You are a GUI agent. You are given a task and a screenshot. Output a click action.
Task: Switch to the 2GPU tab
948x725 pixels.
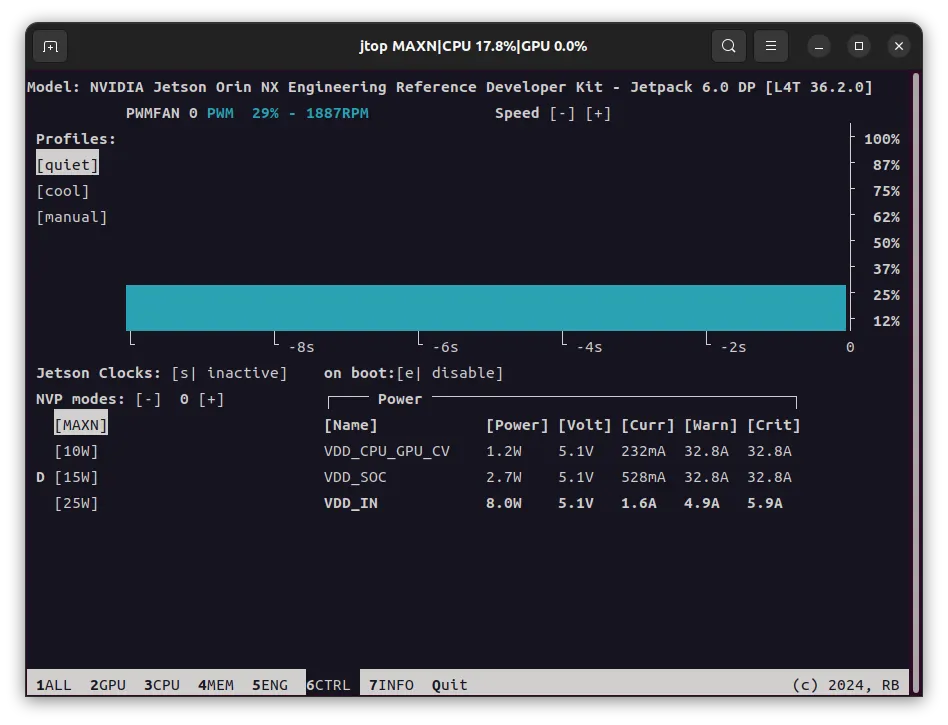108,685
